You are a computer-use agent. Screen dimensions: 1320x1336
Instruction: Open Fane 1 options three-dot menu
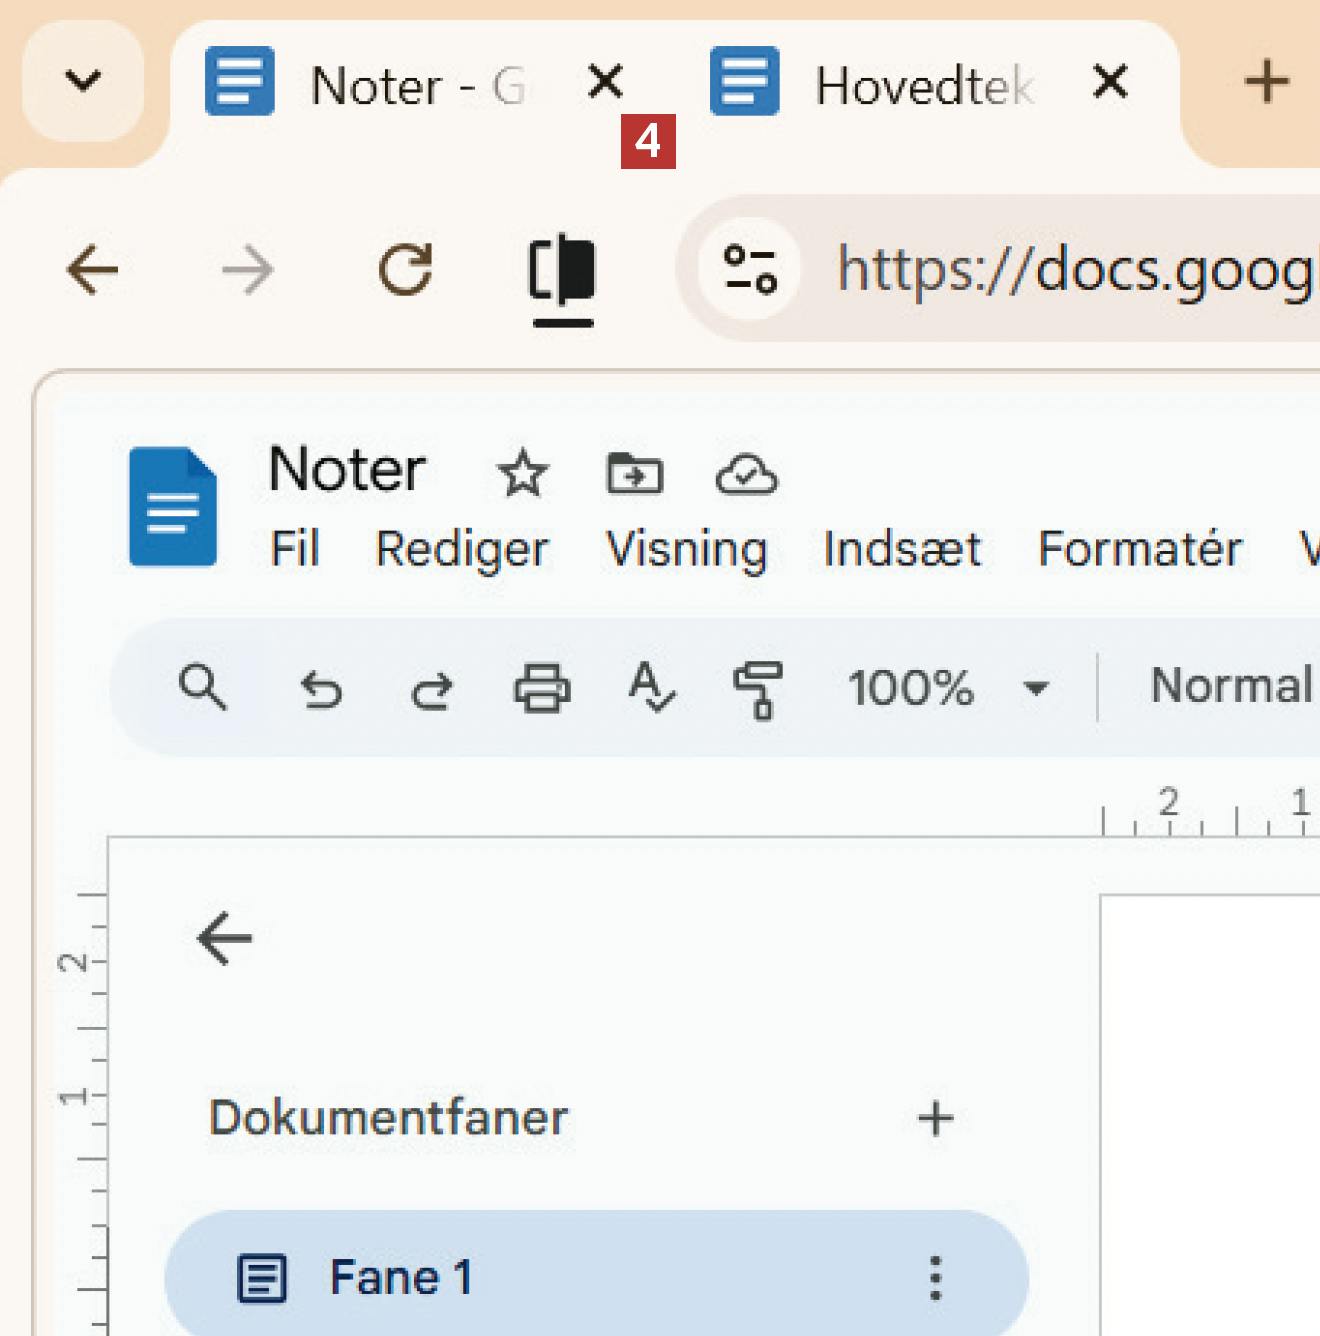(935, 1277)
